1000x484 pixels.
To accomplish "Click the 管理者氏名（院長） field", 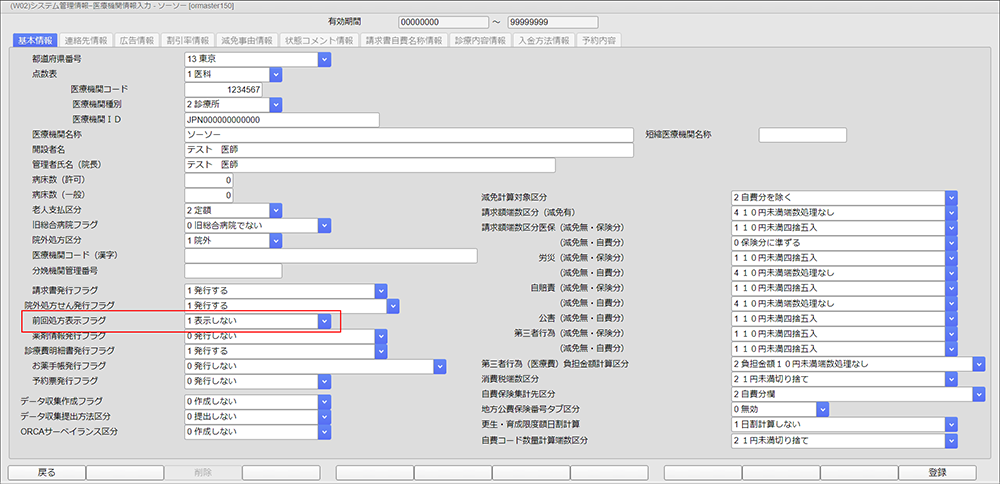I will coord(410,165).
